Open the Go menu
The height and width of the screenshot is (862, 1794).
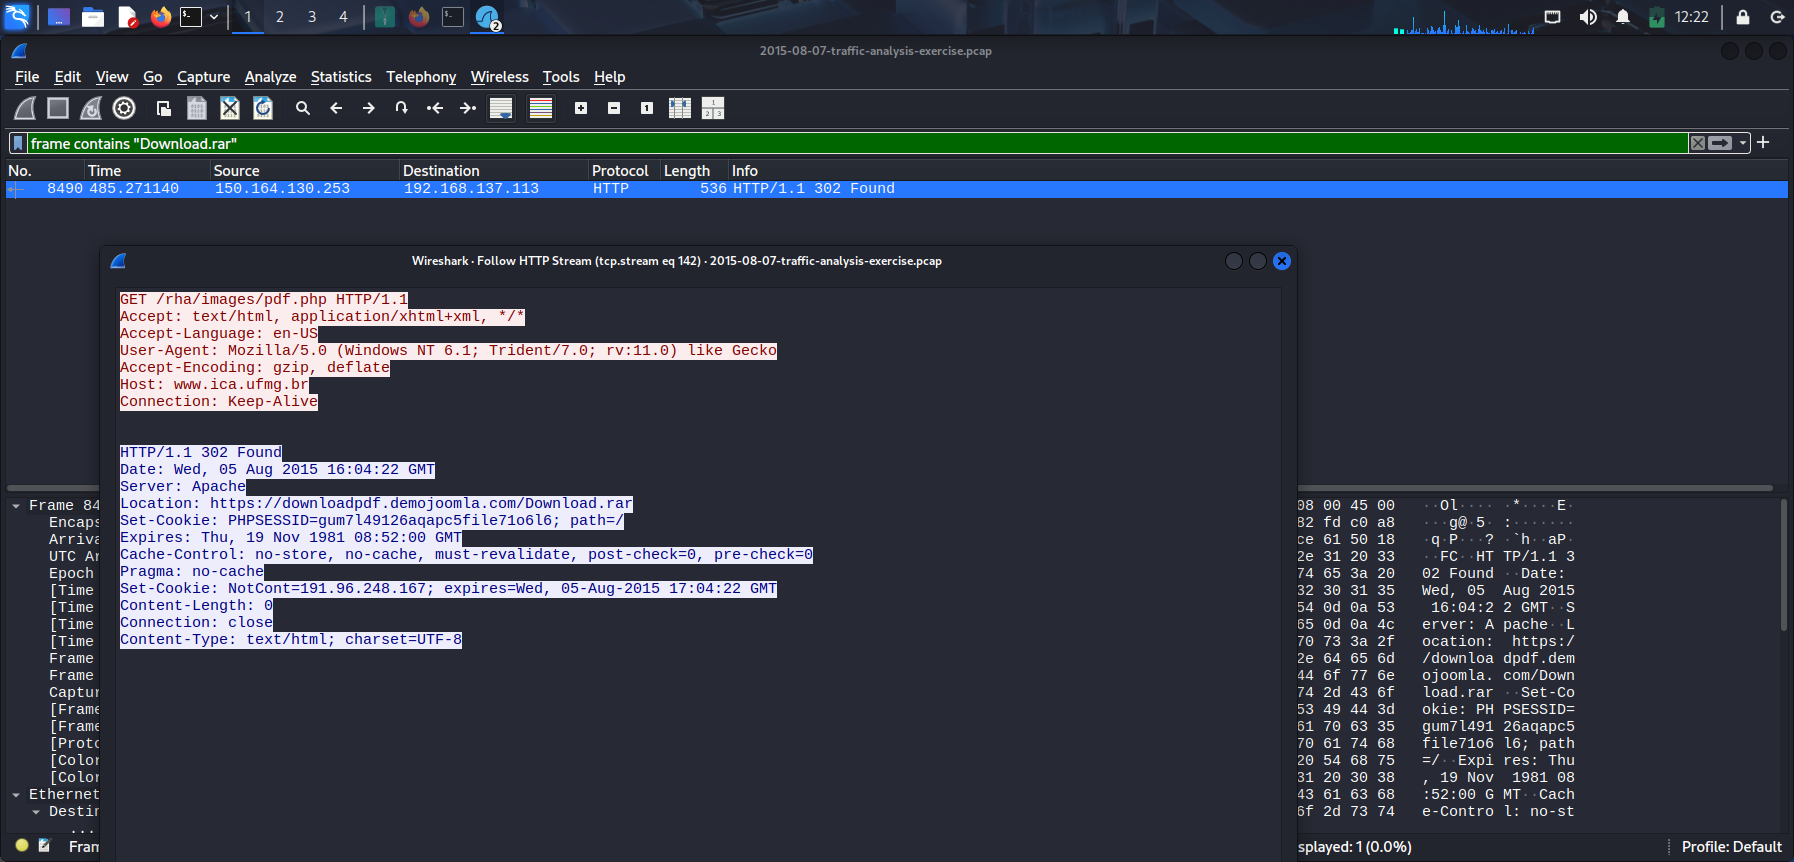(153, 77)
